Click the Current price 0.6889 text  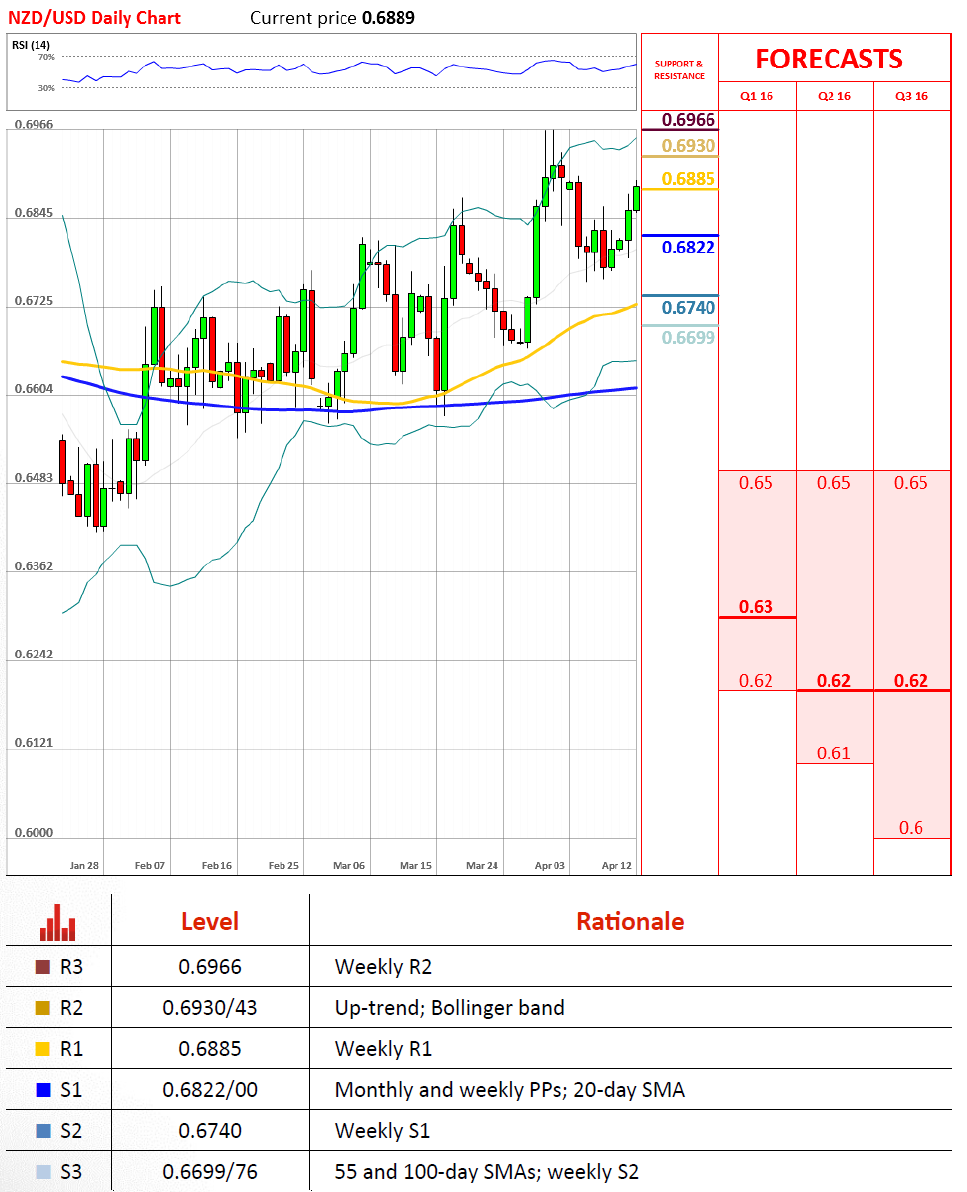coord(332,18)
